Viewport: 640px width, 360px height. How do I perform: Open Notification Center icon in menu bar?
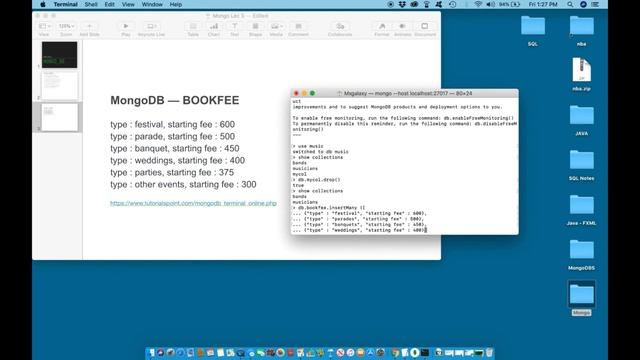pos(596,4)
